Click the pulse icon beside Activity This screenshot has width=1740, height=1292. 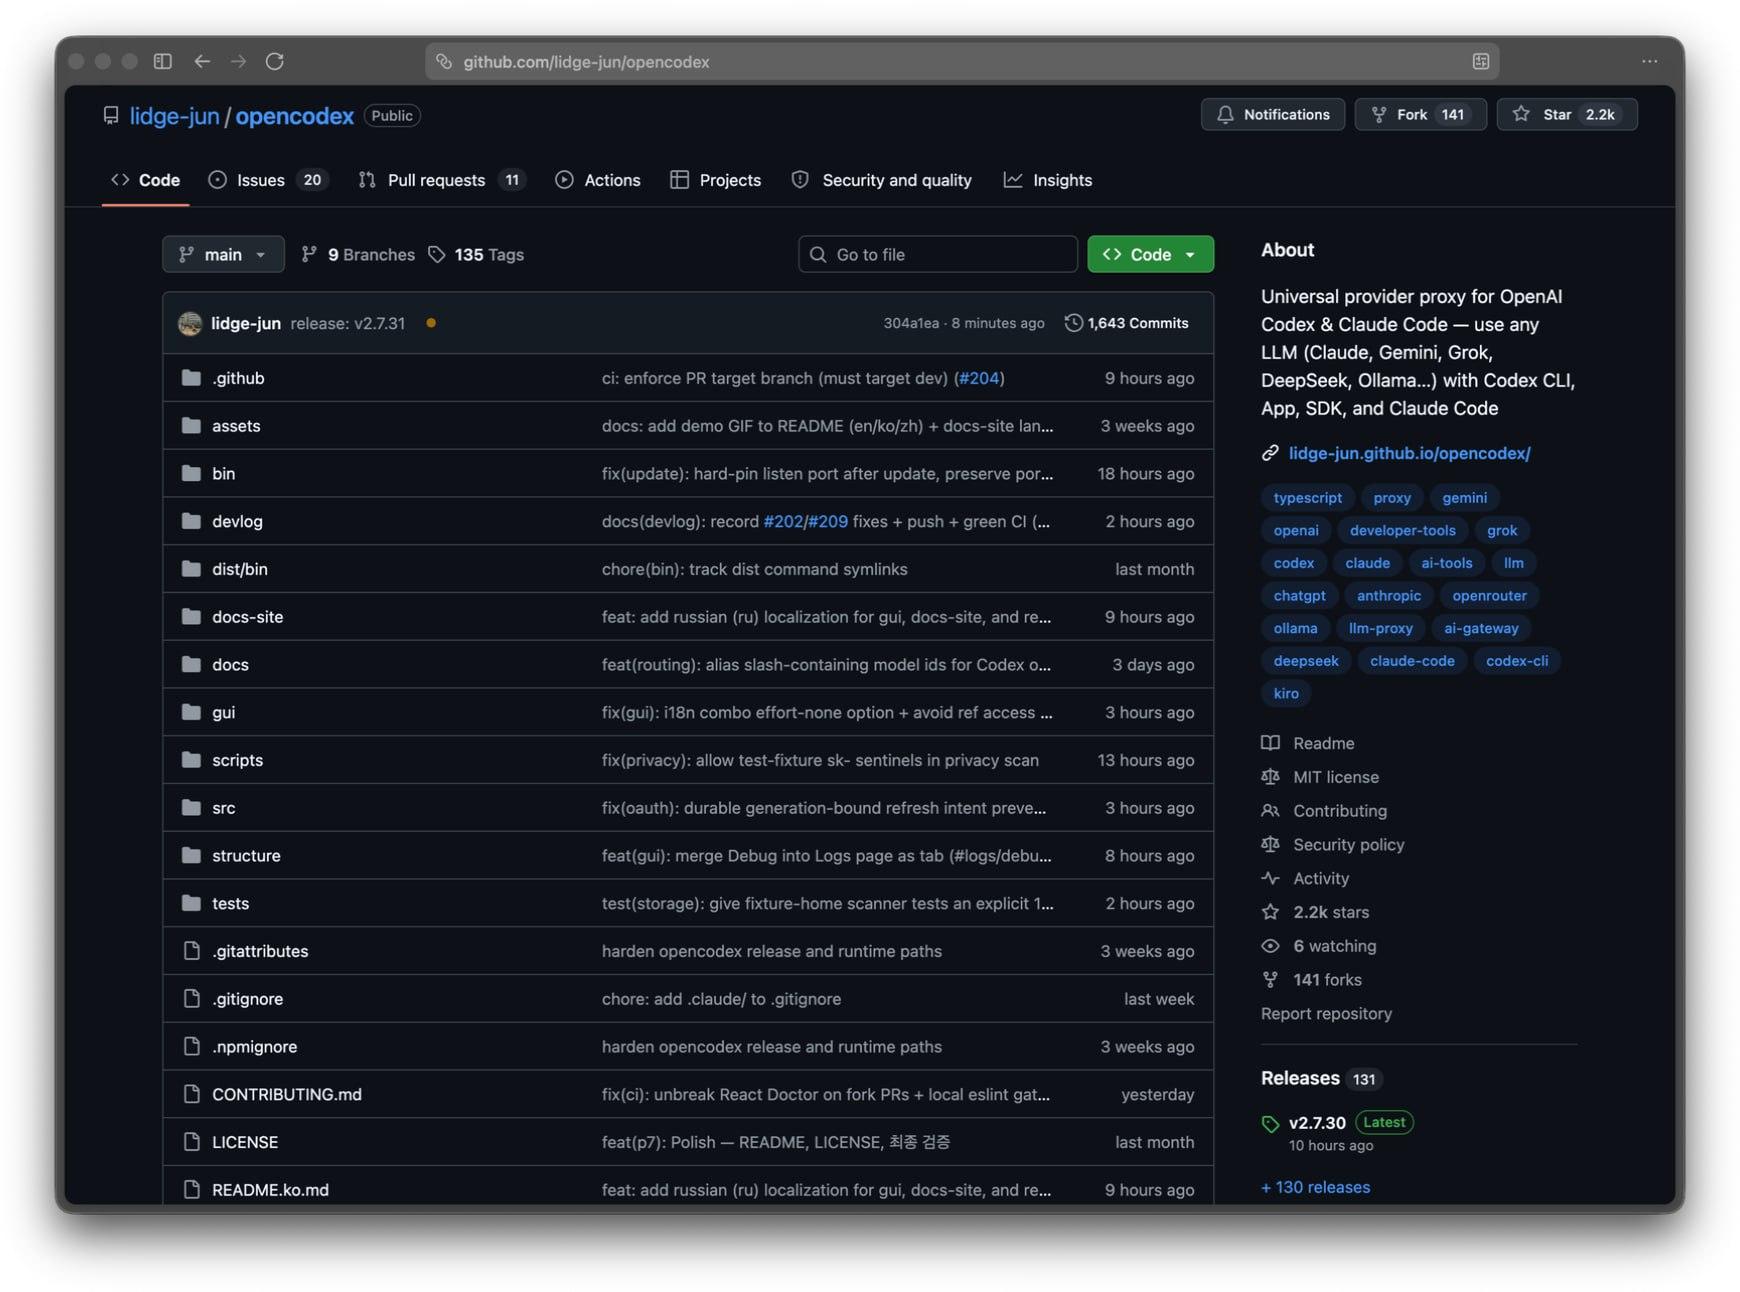click(1271, 878)
